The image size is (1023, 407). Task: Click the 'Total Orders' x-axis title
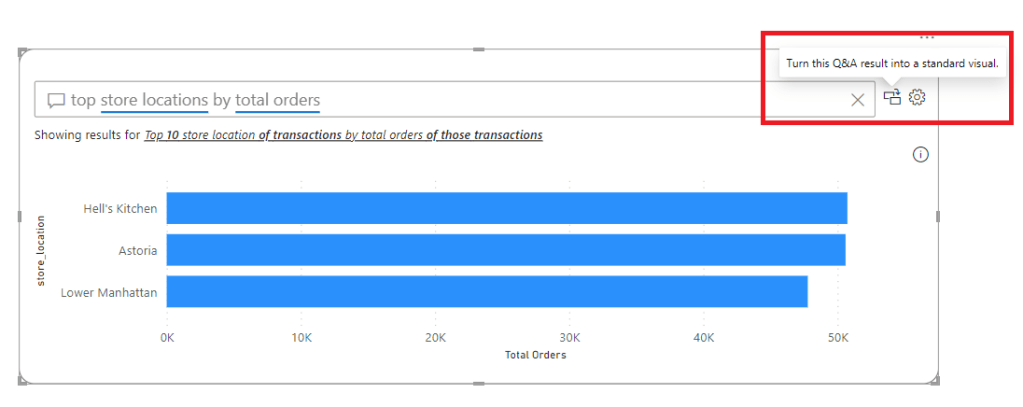click(x=535, y=355)
